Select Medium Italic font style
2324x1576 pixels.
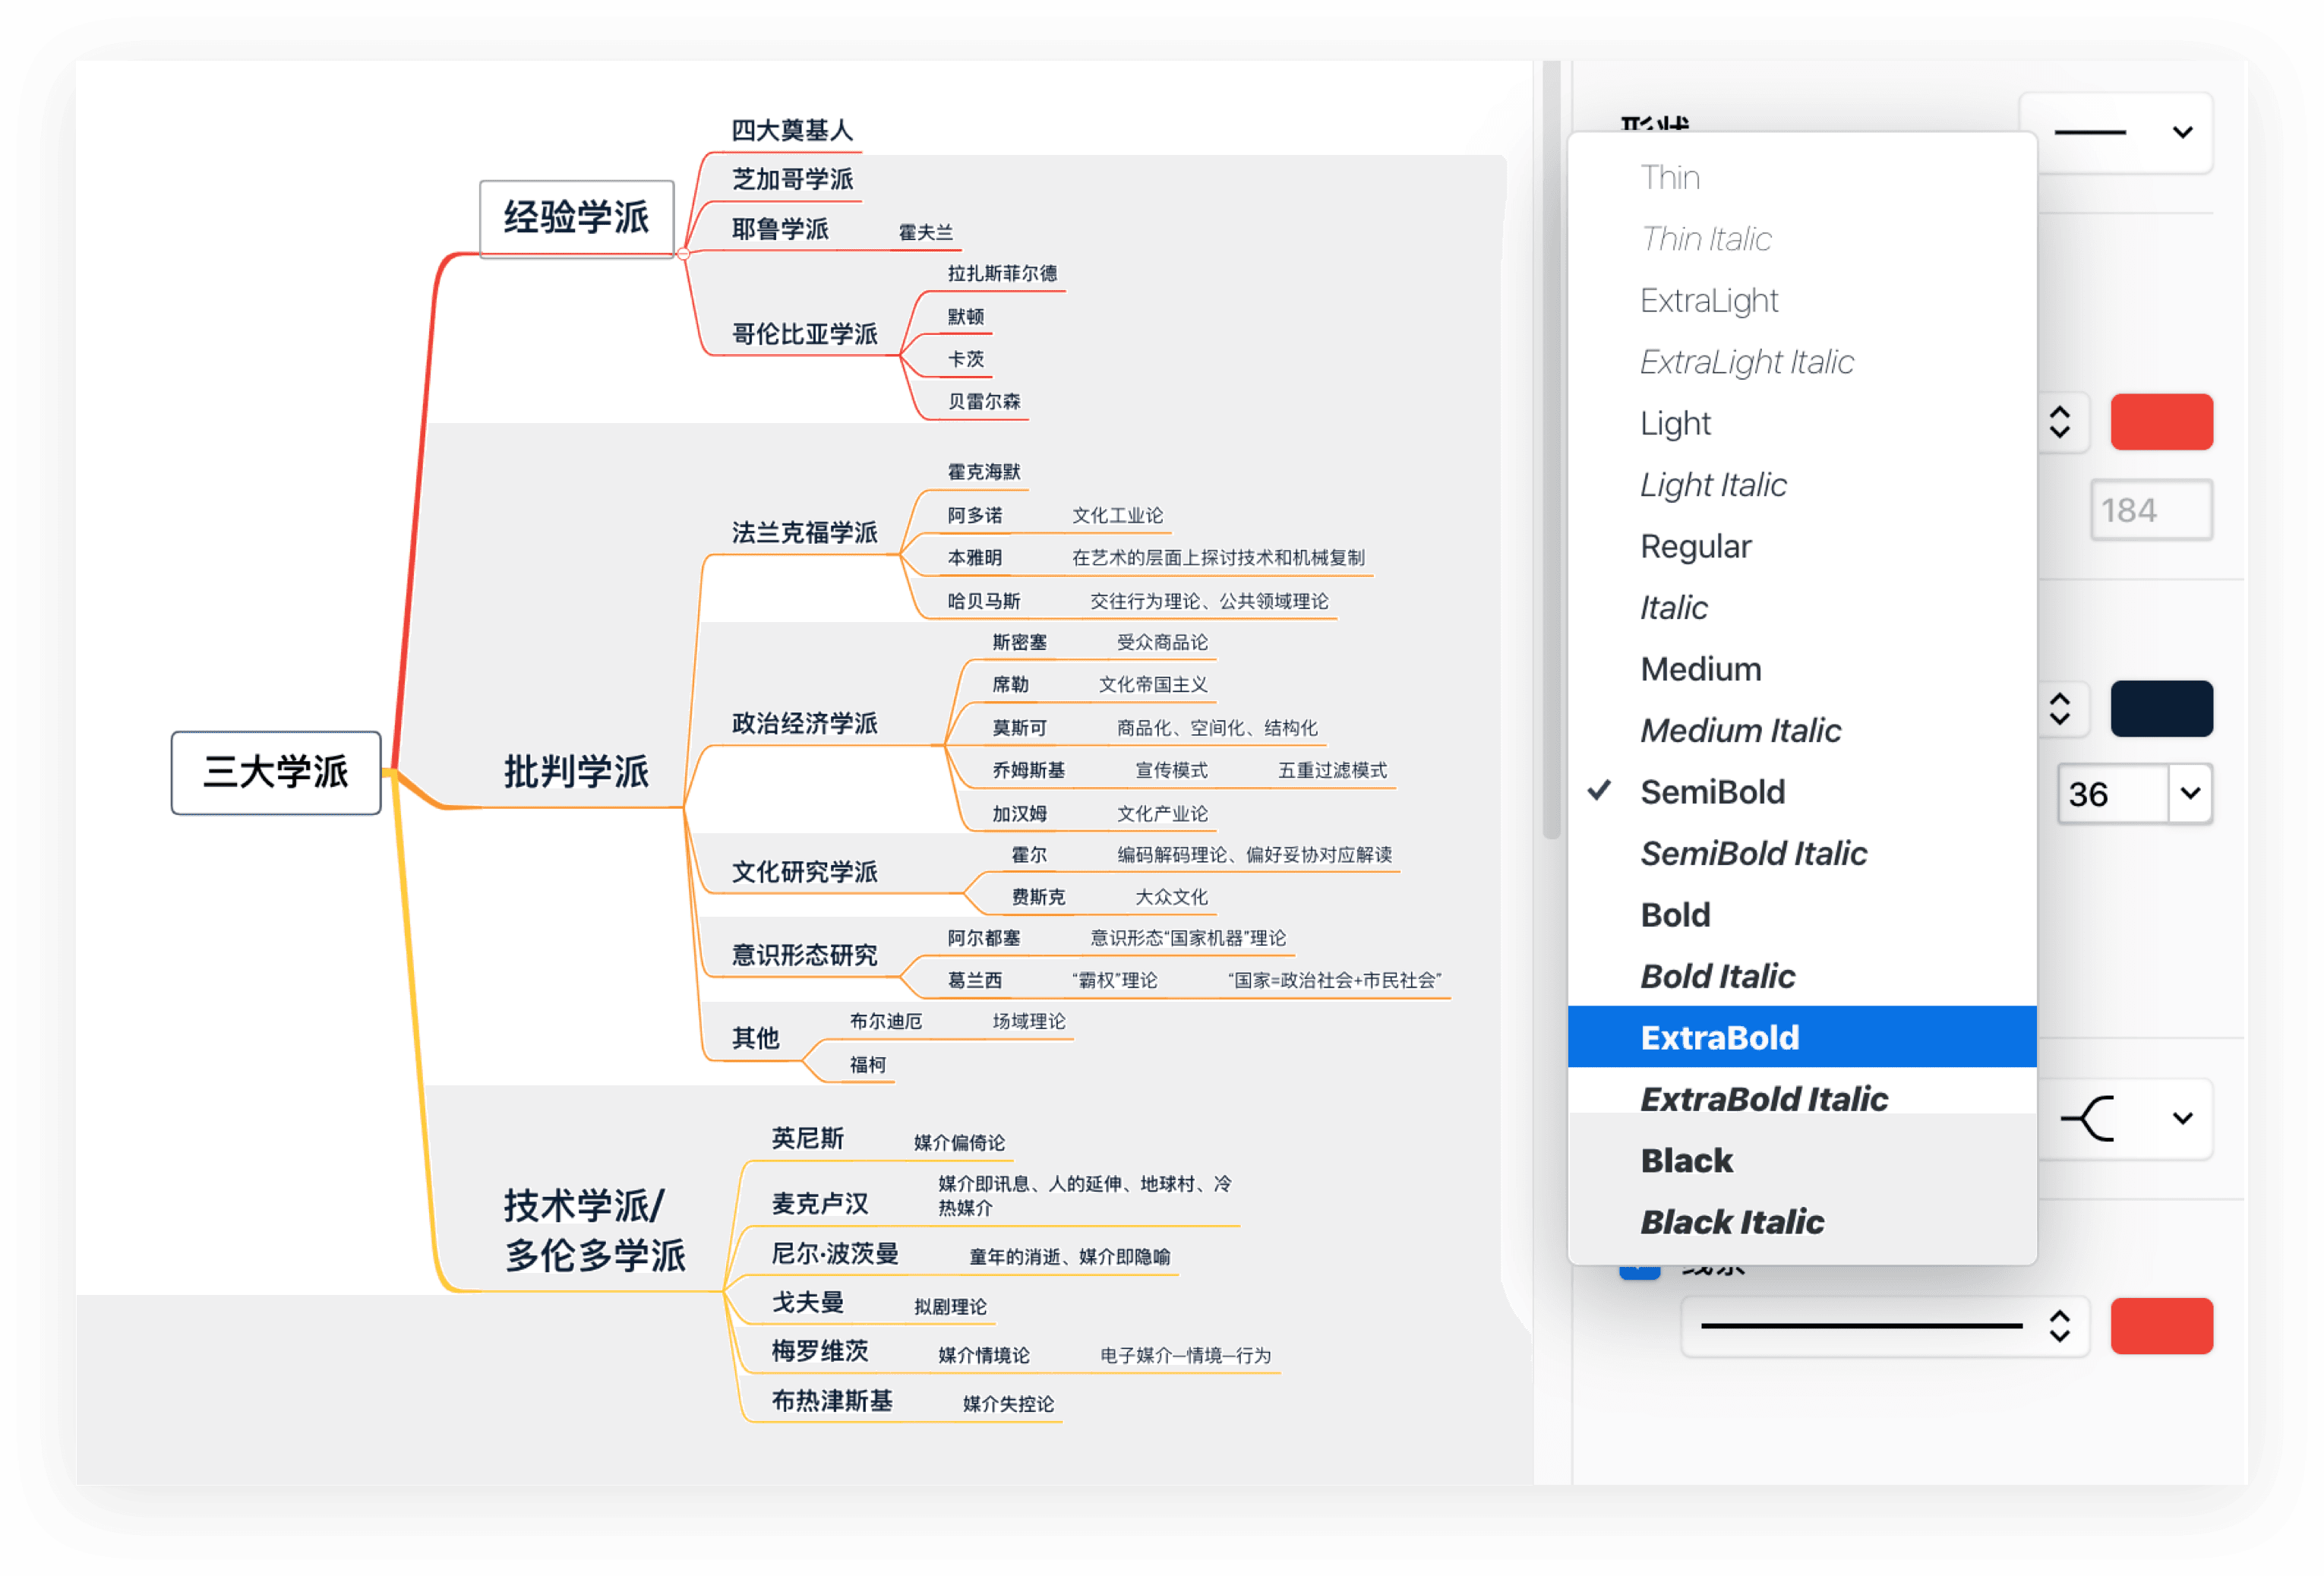[1740, 730]
